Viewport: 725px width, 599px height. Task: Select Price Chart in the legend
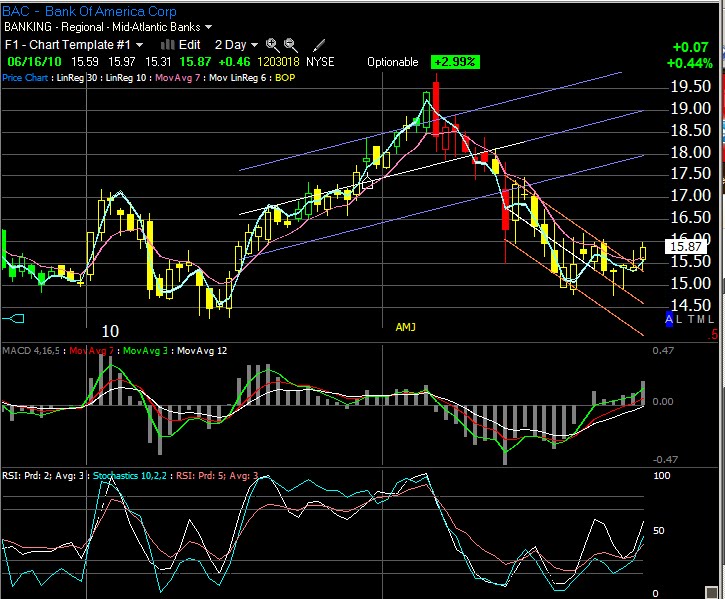click(25, 78)
